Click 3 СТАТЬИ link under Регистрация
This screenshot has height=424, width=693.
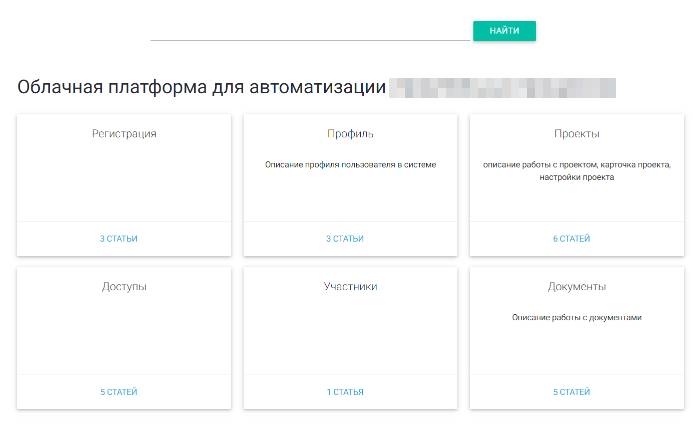pos(119,239)
